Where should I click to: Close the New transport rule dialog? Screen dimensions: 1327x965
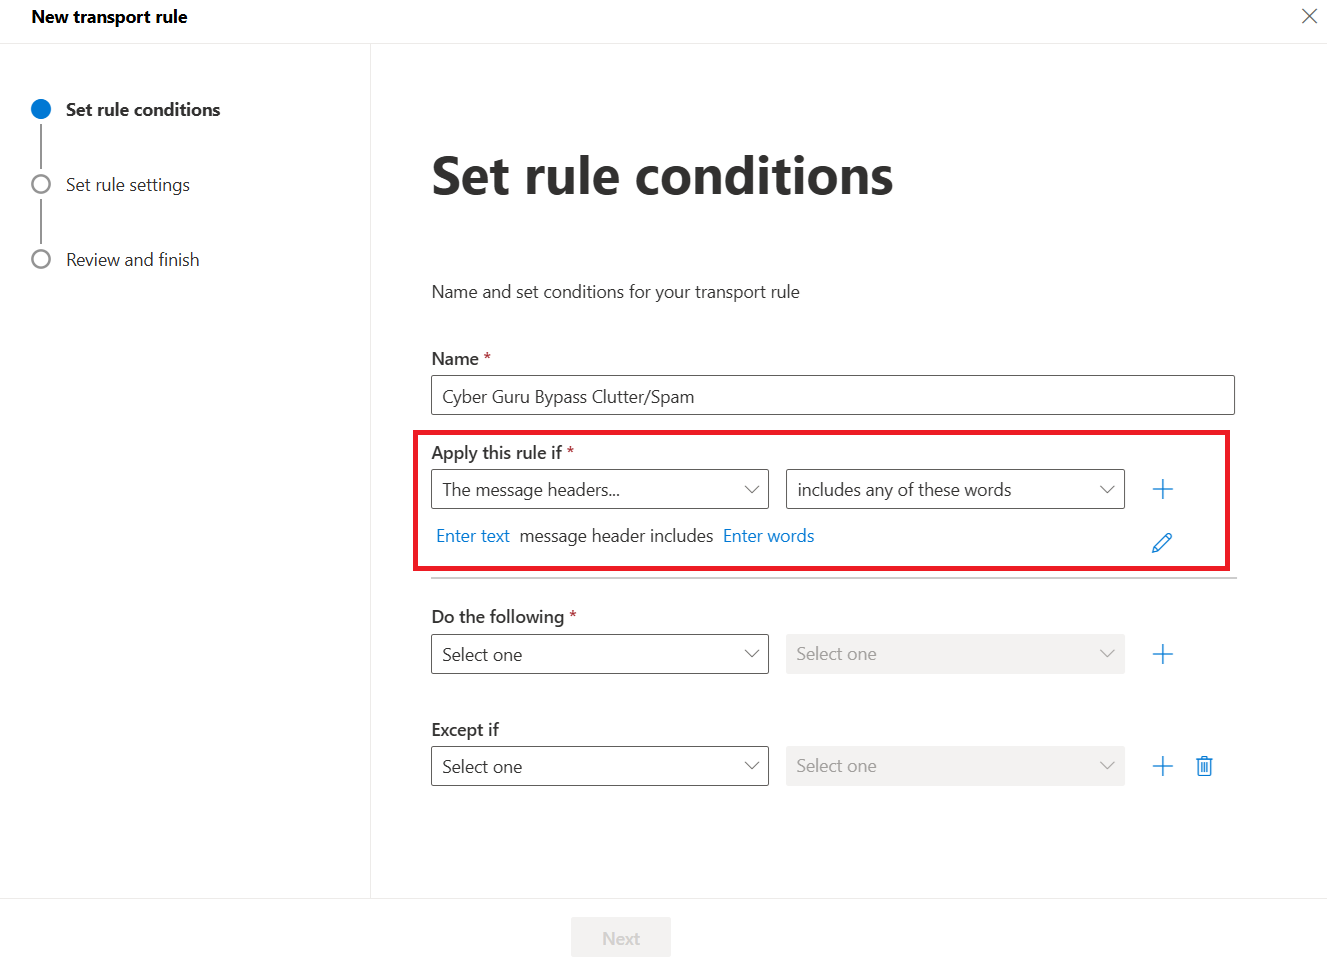pos(1309,16)
